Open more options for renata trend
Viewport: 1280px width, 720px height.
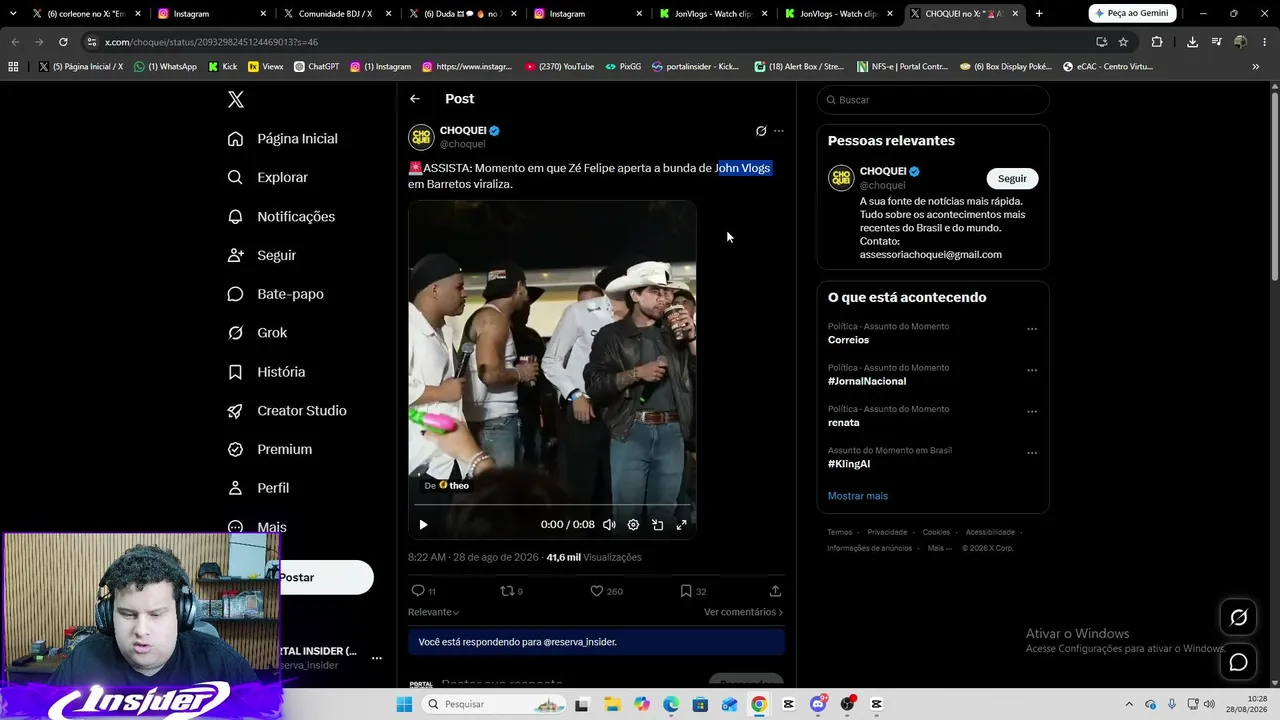tap(1032, 411)
